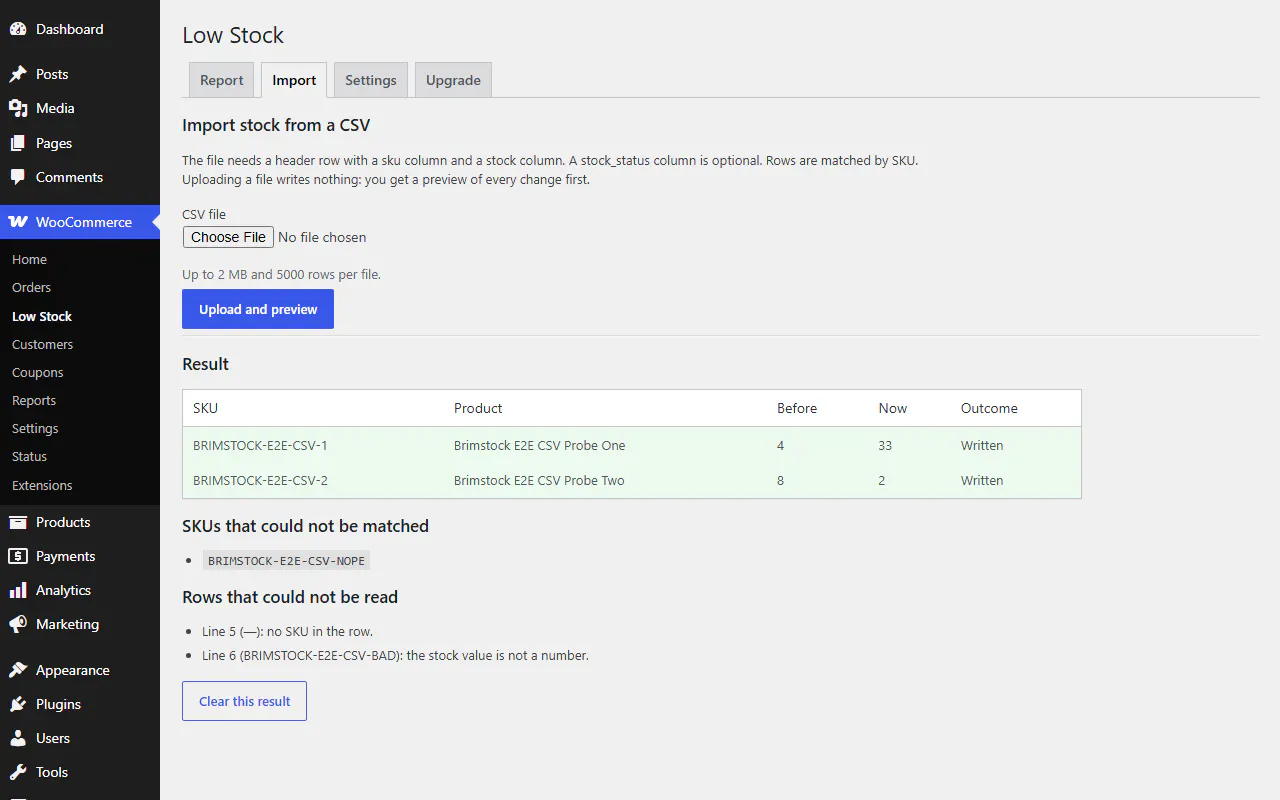Click the BRIMSTOCK-E2E-CSV-2 SKU cell

click(x=260, y=480)
